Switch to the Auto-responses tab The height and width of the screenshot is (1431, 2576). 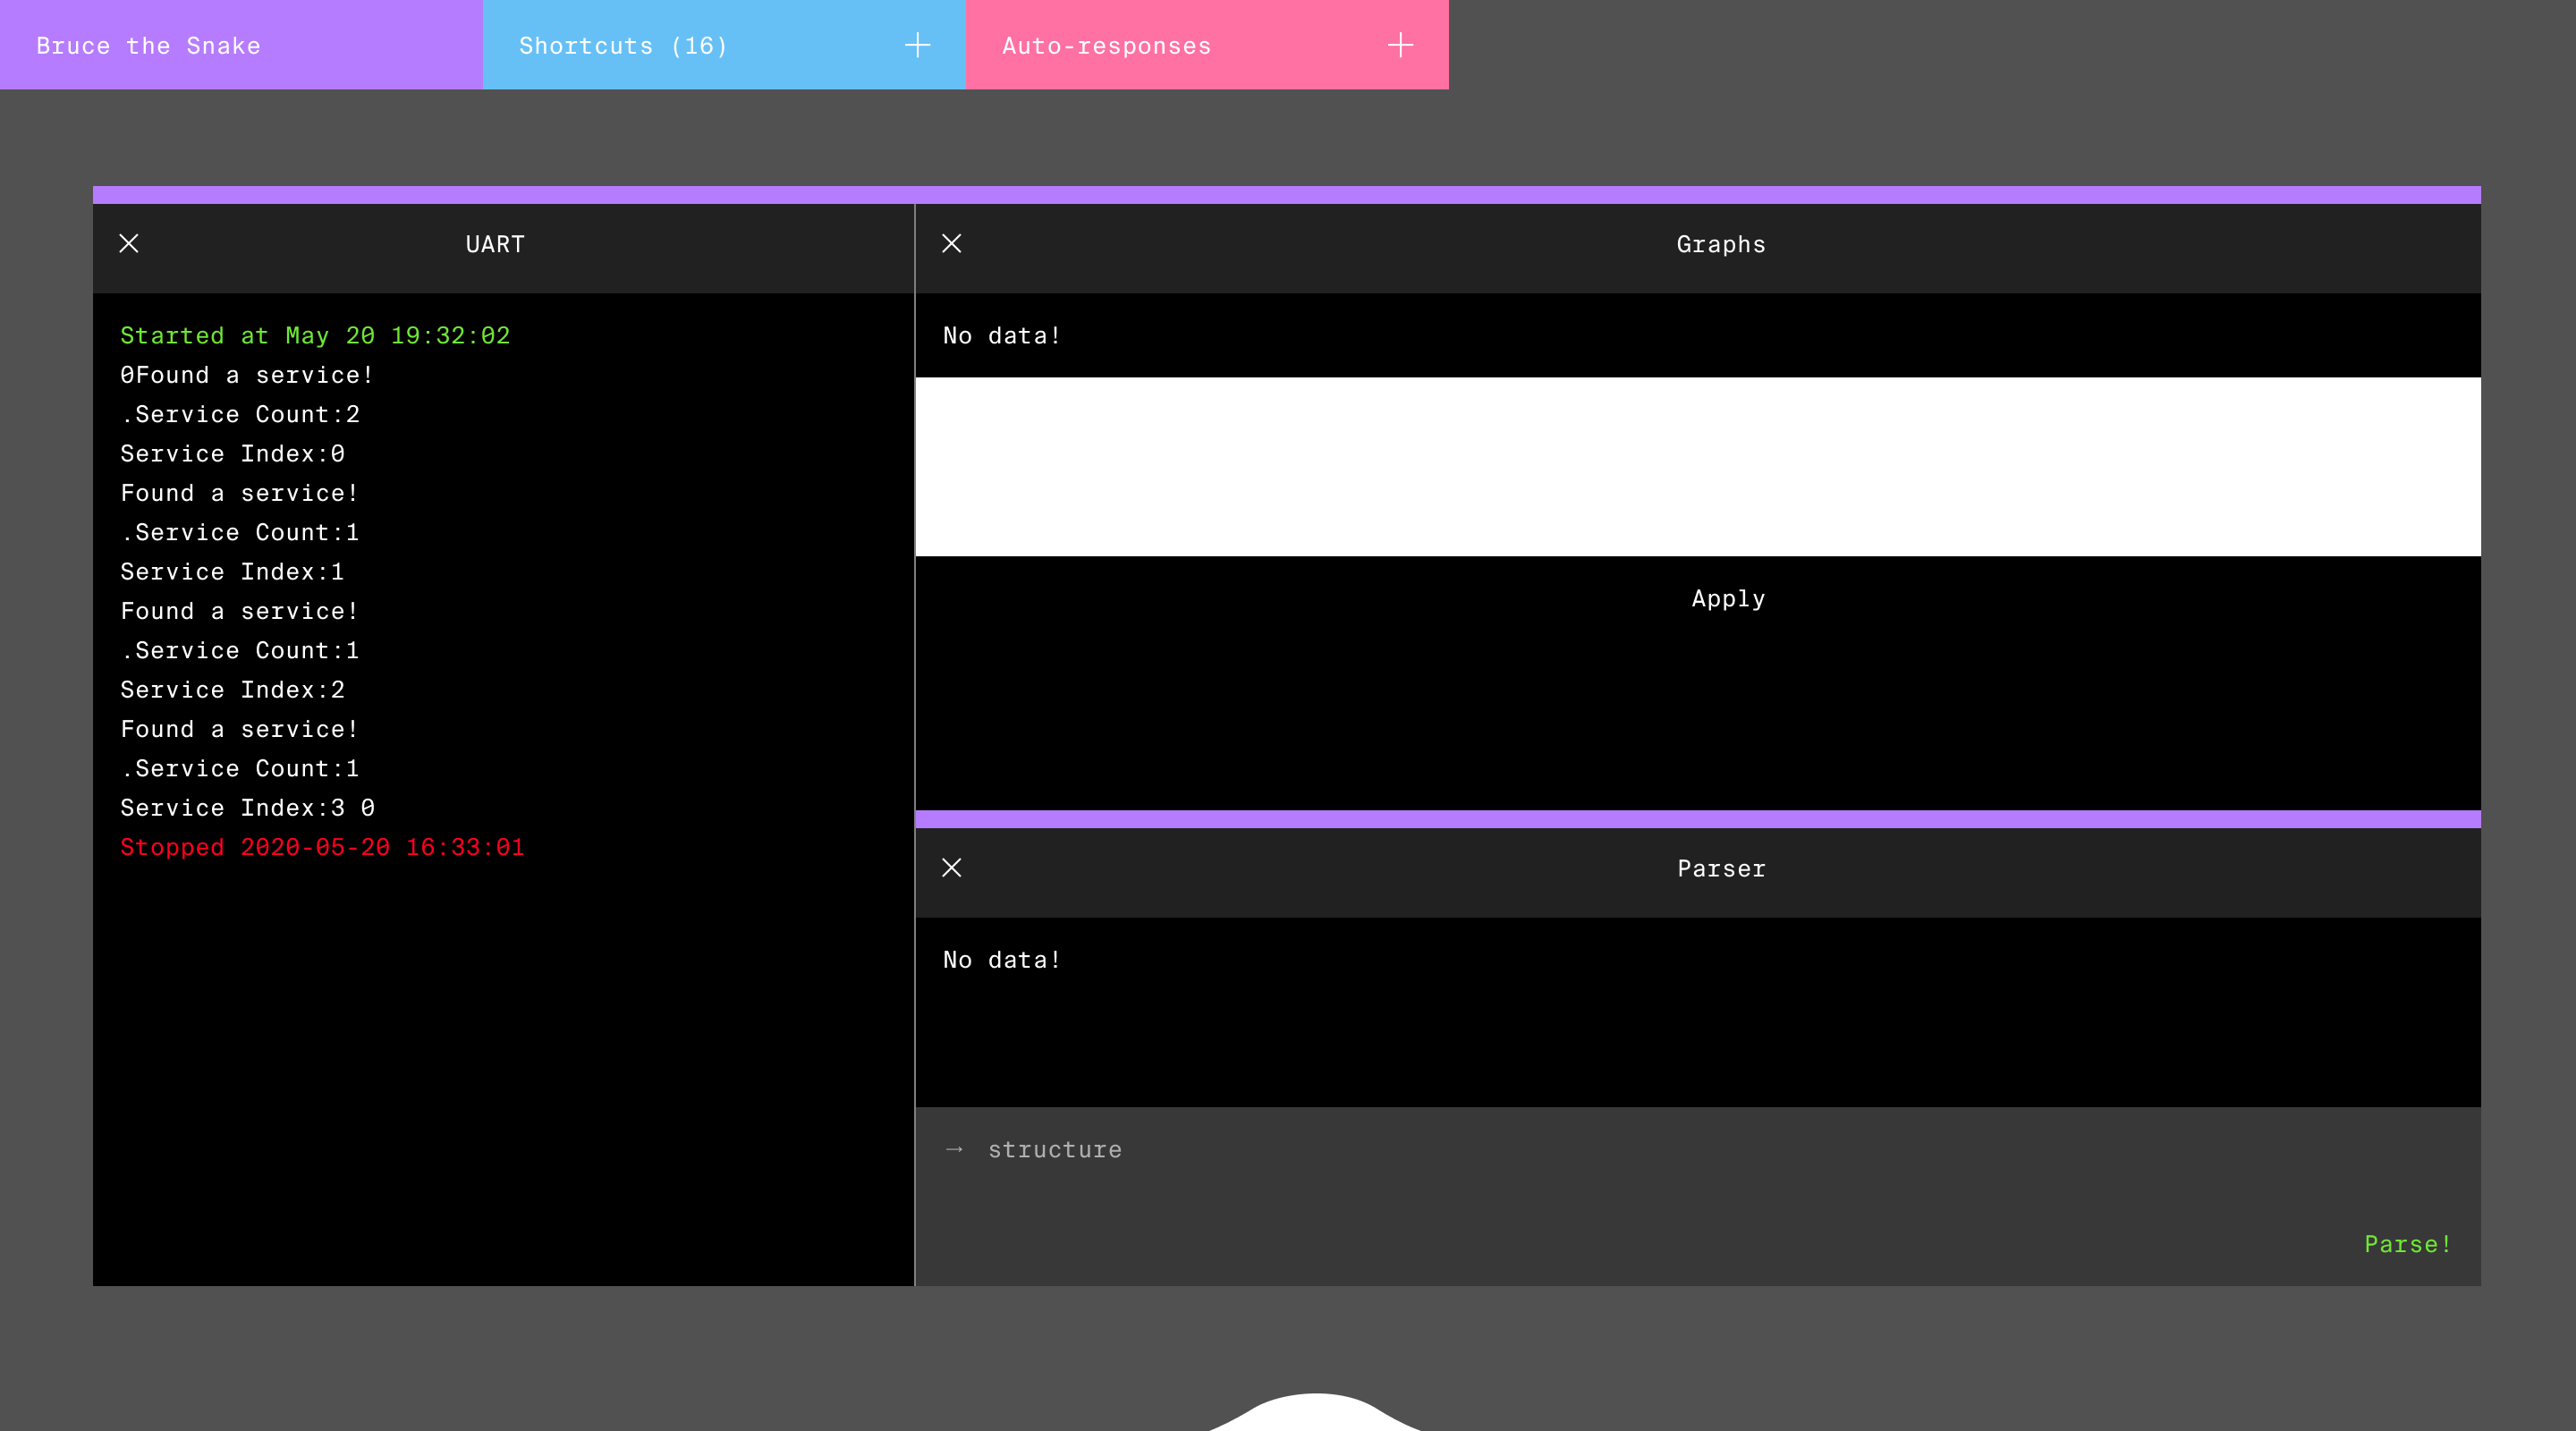pyautogui.click(x=1106, y=45)
